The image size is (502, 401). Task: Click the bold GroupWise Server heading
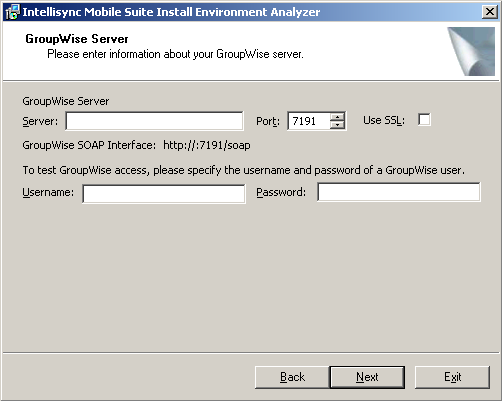[x=77, y=39]
